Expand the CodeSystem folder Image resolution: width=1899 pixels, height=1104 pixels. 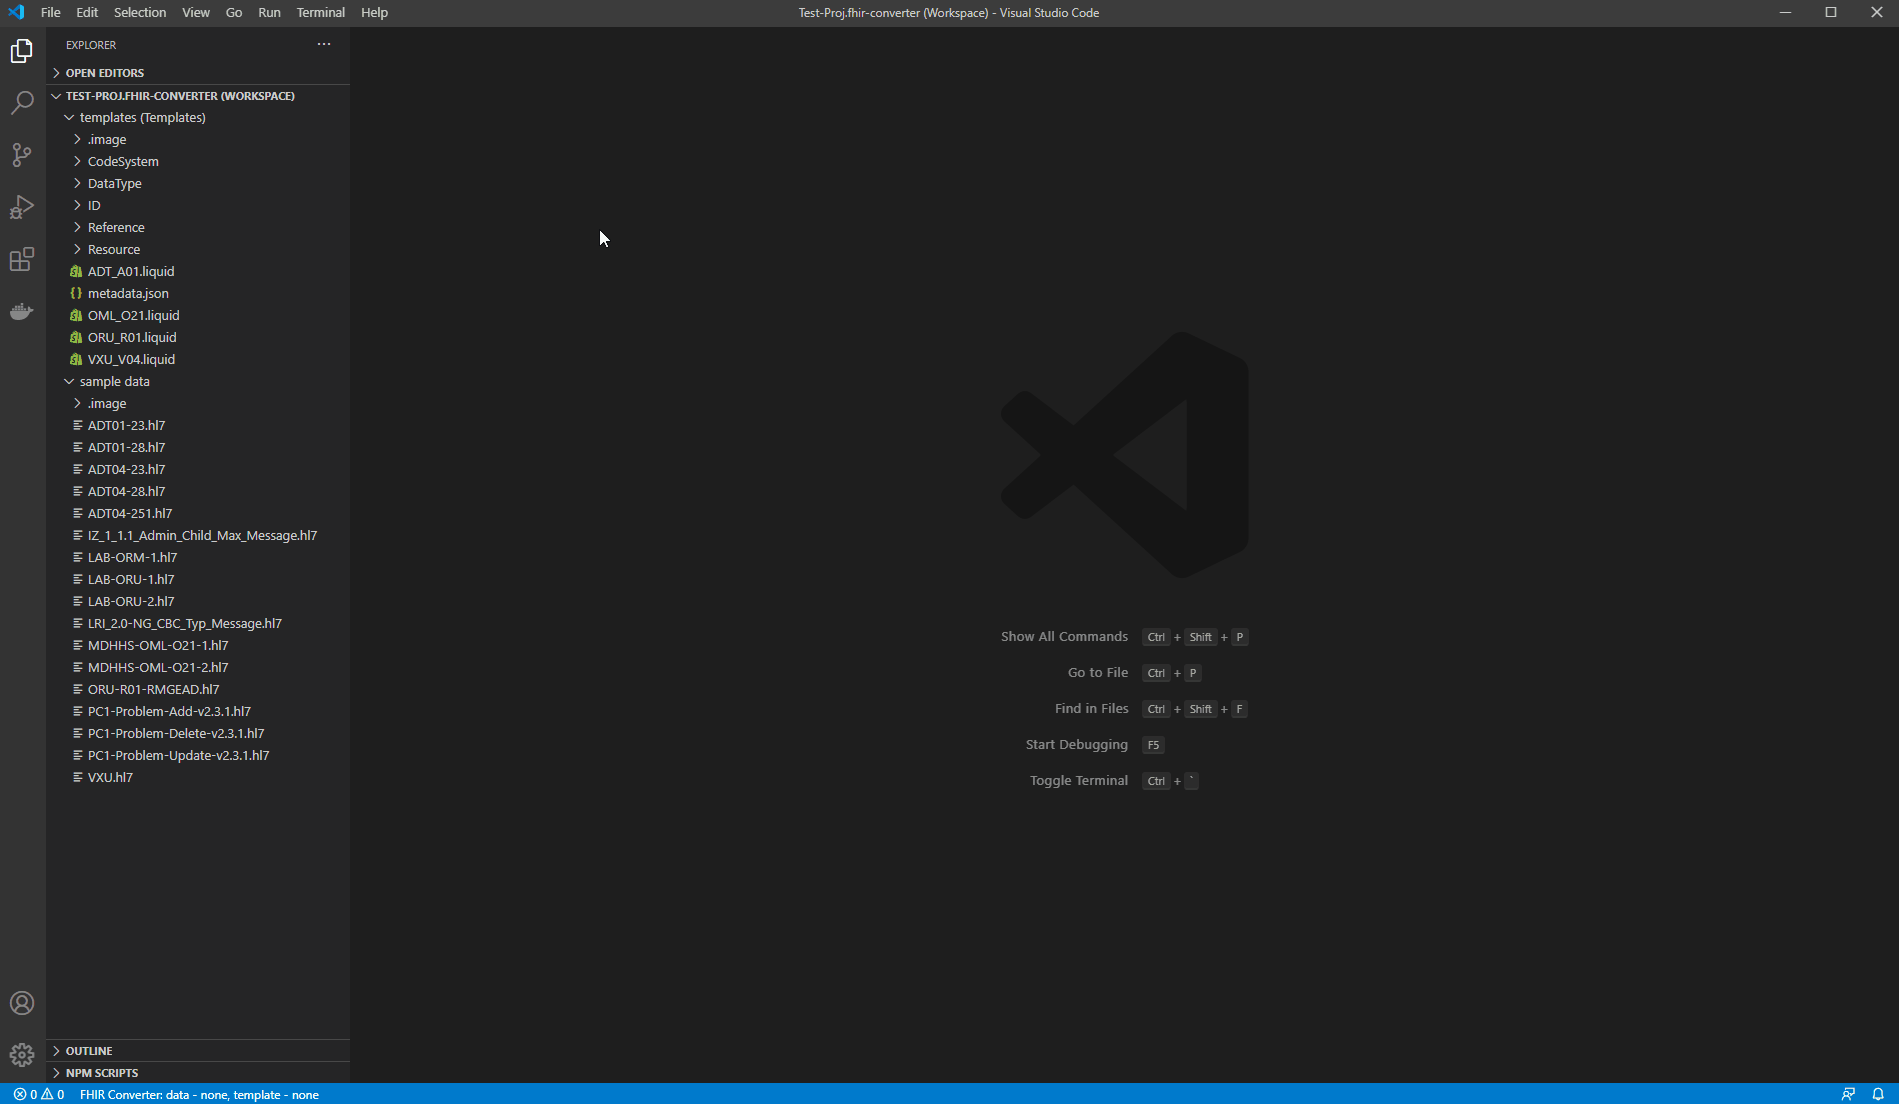click(x=198, y=161)
